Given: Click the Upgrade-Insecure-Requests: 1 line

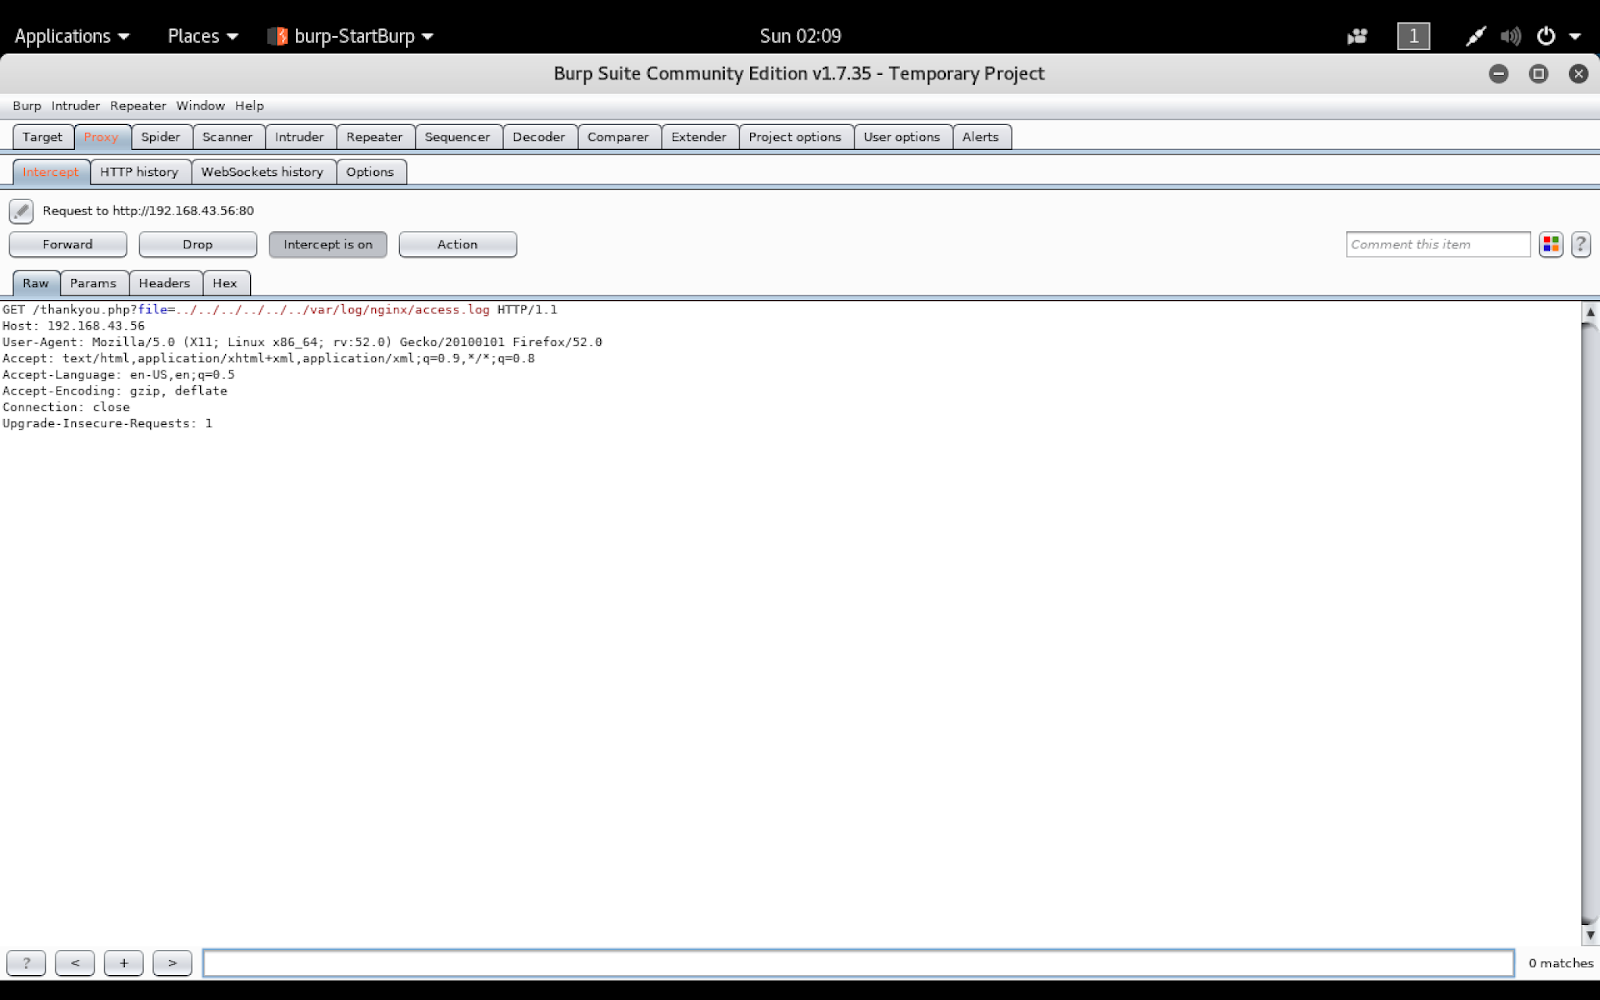Looking at the screenshot, I should [x=107, y=423].
